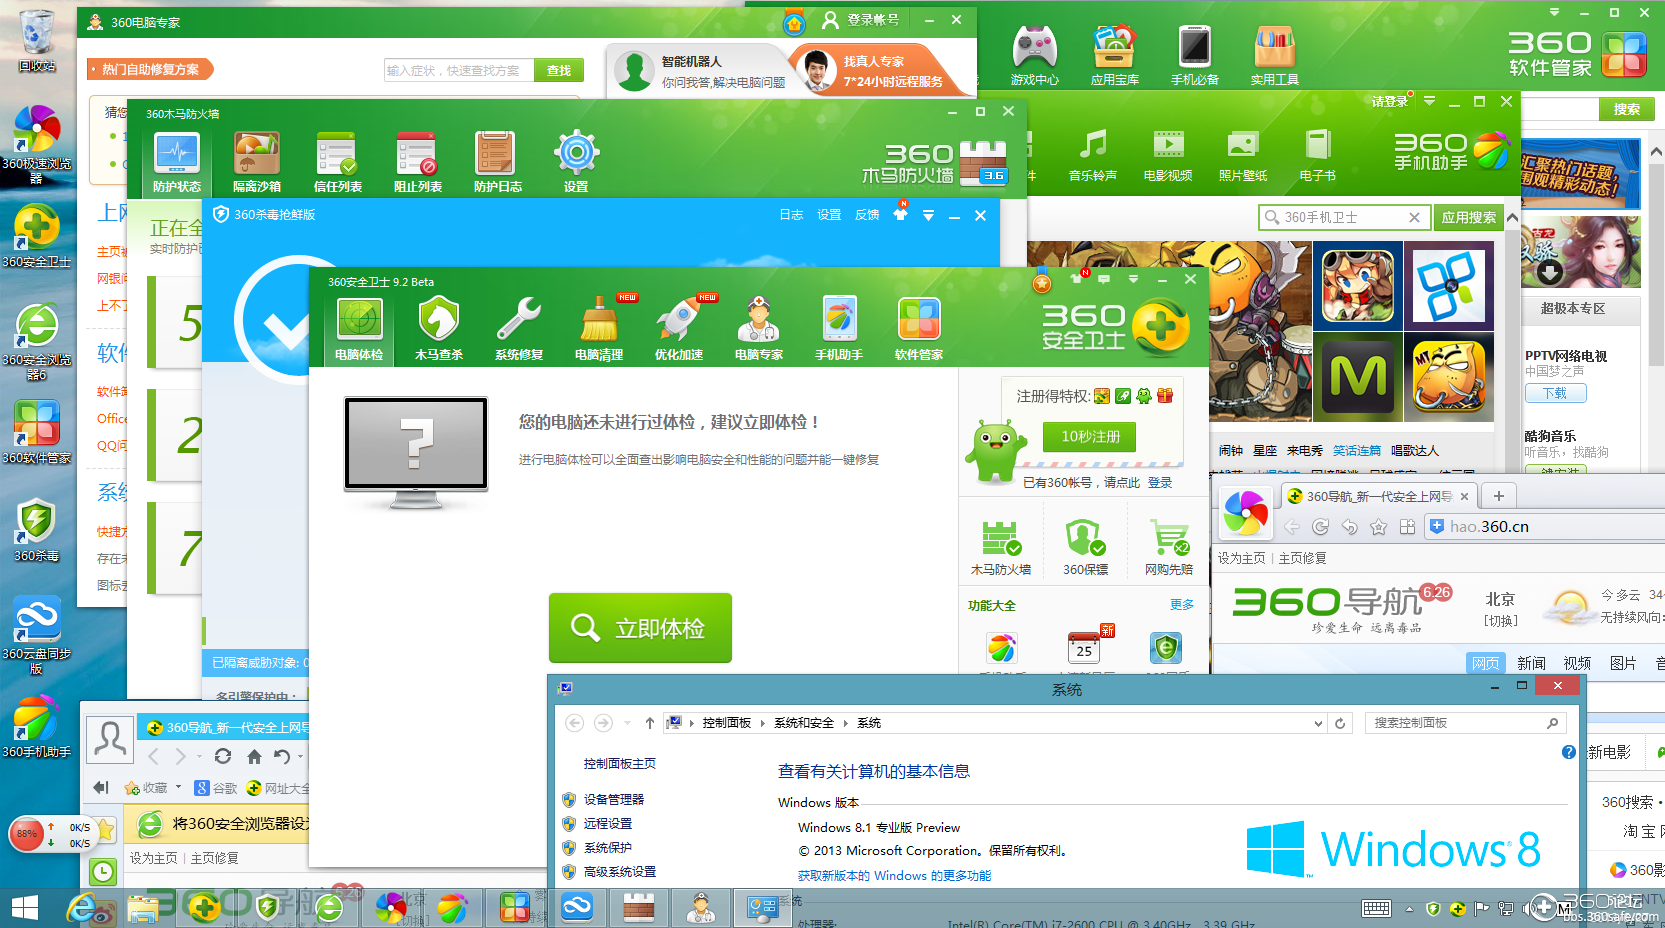This screenshot has height=928, width=1665.
Task: Click 日志 in 360杀毒 title bar
Action: click(791, 215)
